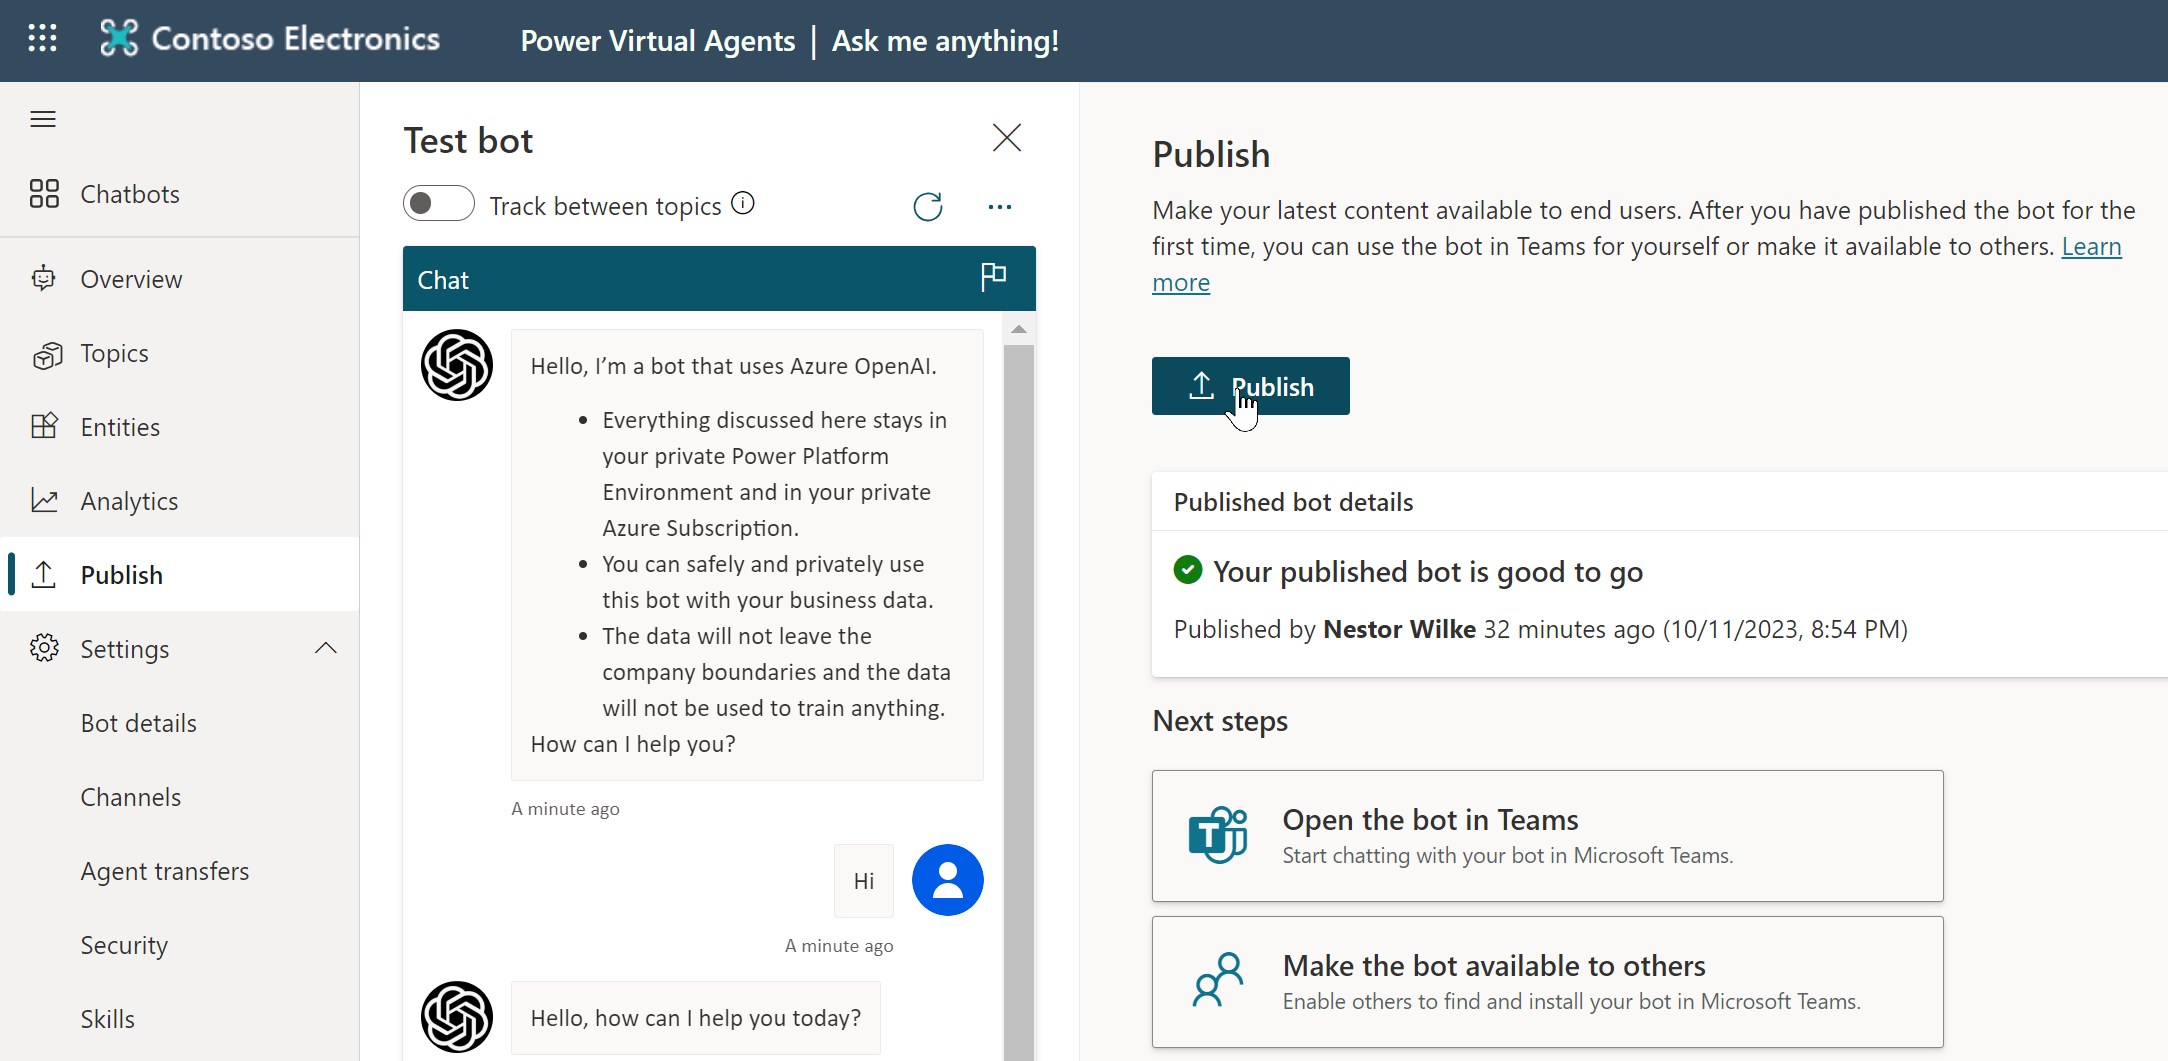Click the Microsoft Teams icon
Viewport: 2168px width, 1061px height.
1218,835
